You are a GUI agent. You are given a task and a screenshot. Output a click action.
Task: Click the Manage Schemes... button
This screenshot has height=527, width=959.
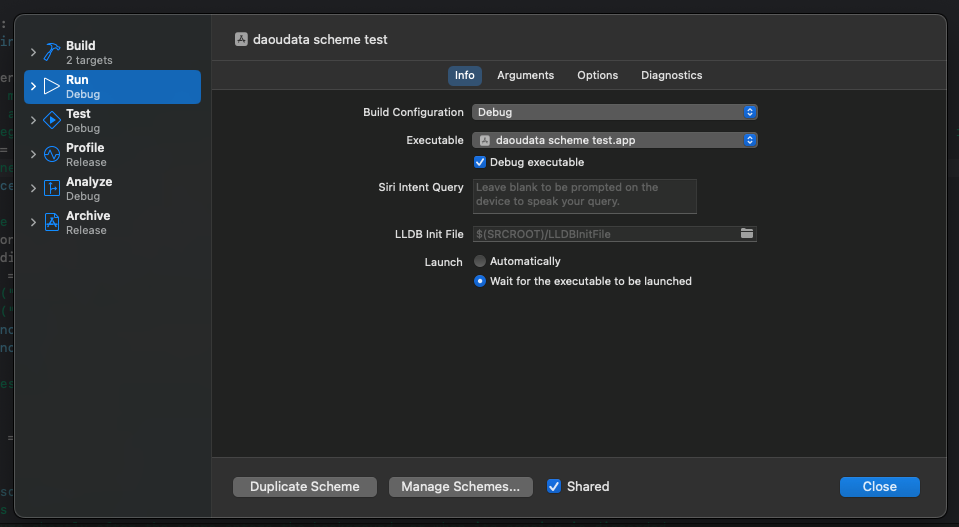pos(461,487)
